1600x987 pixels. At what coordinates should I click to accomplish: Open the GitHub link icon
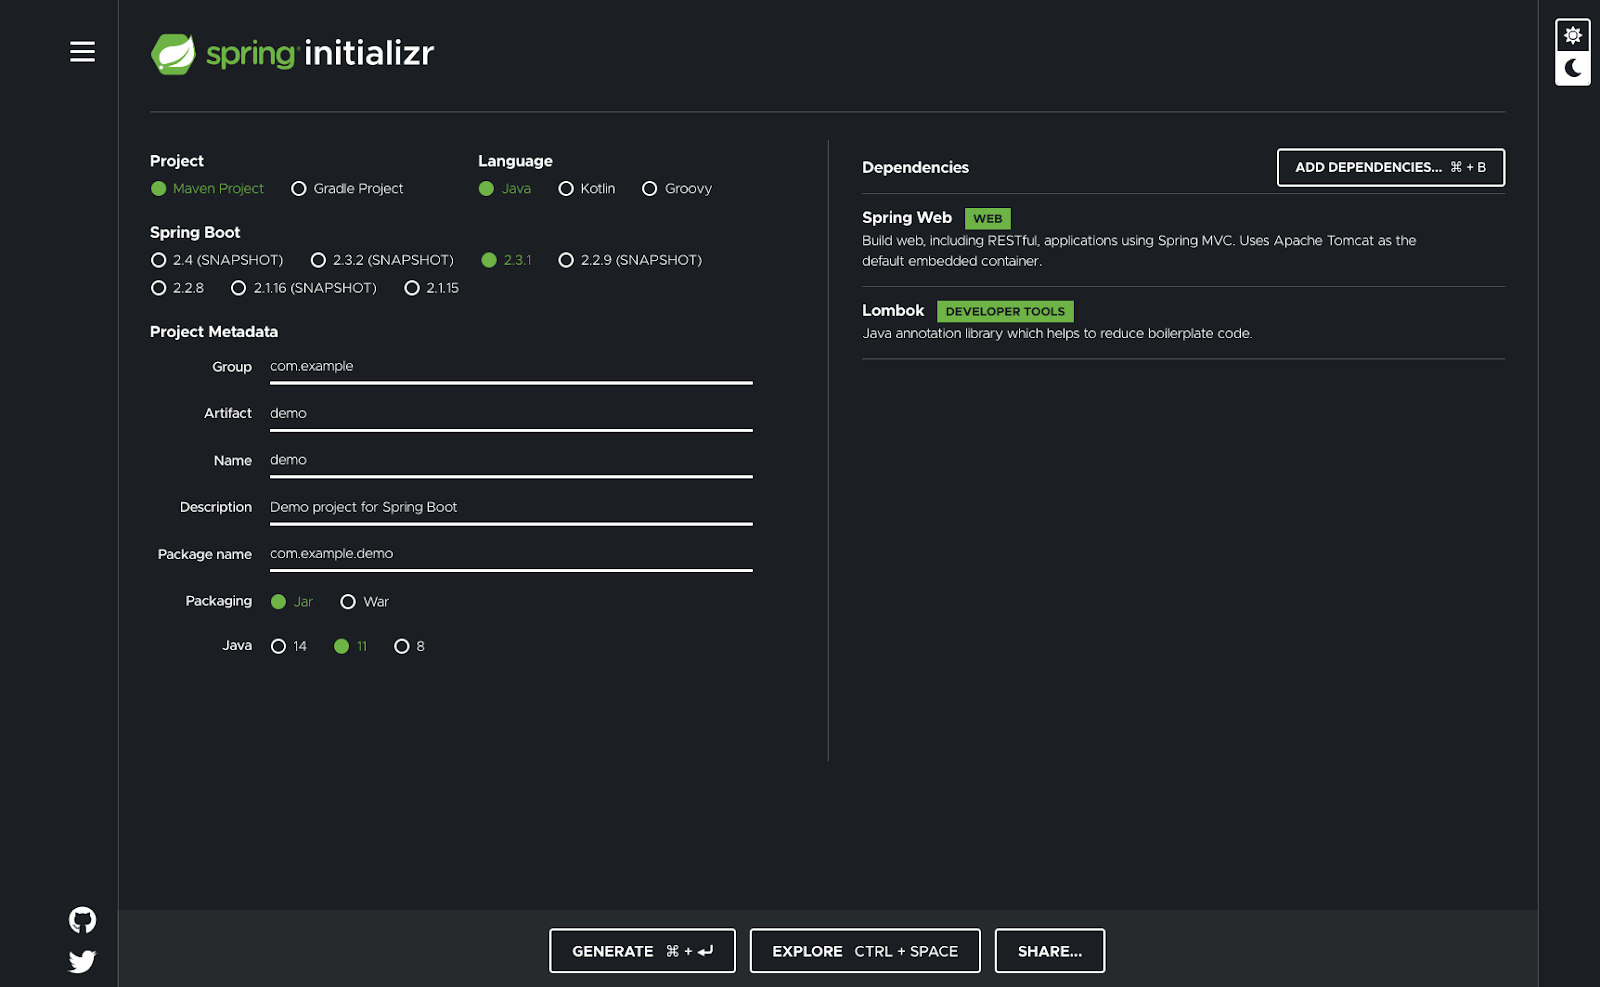(82, 920)
